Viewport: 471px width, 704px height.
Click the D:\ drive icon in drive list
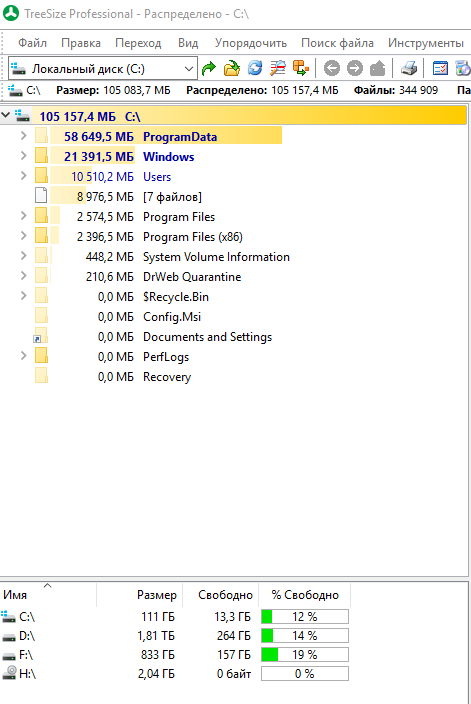pyautogui.click(x=9, y=636)
